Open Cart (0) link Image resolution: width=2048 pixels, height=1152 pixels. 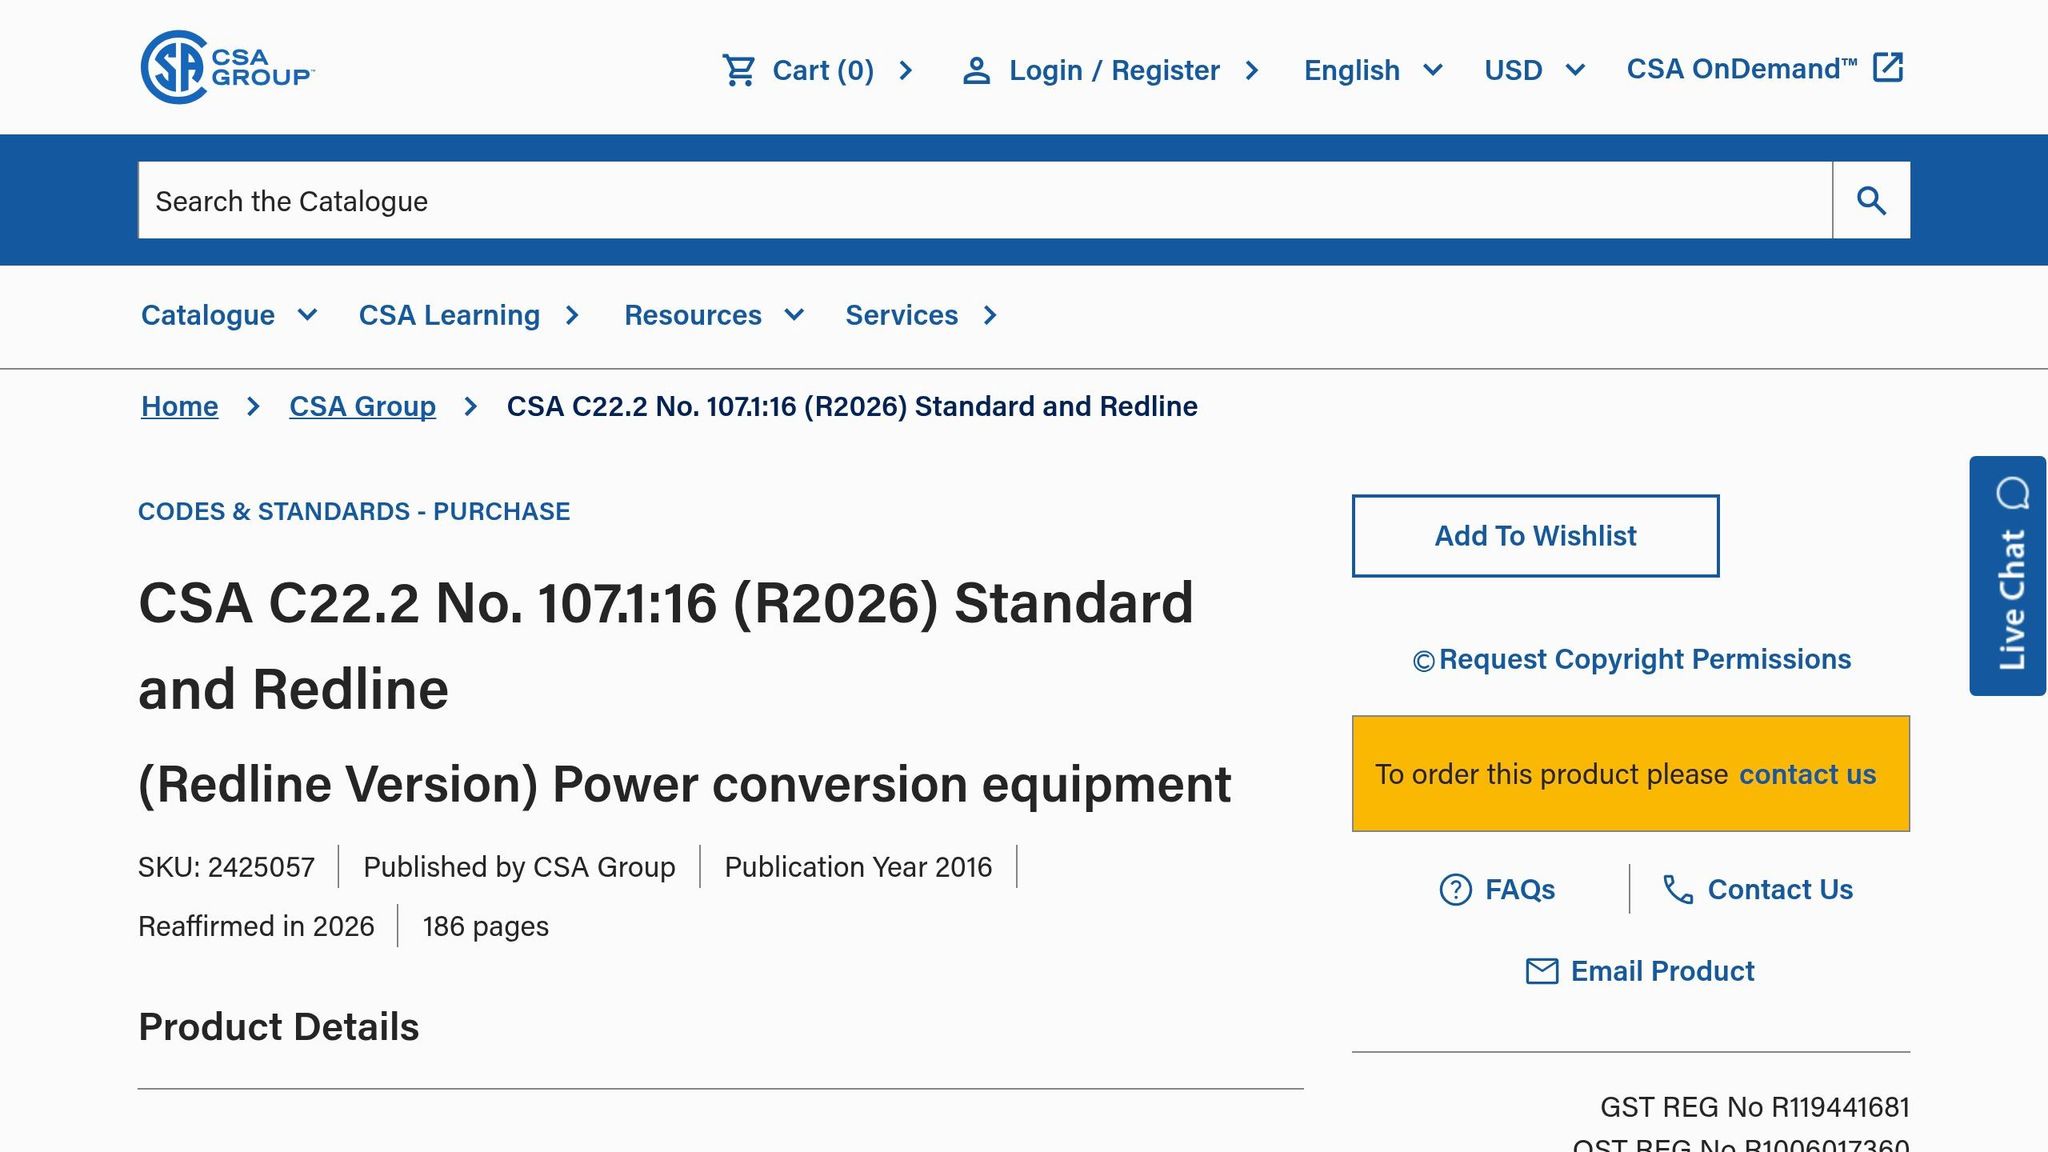[823, 70]
